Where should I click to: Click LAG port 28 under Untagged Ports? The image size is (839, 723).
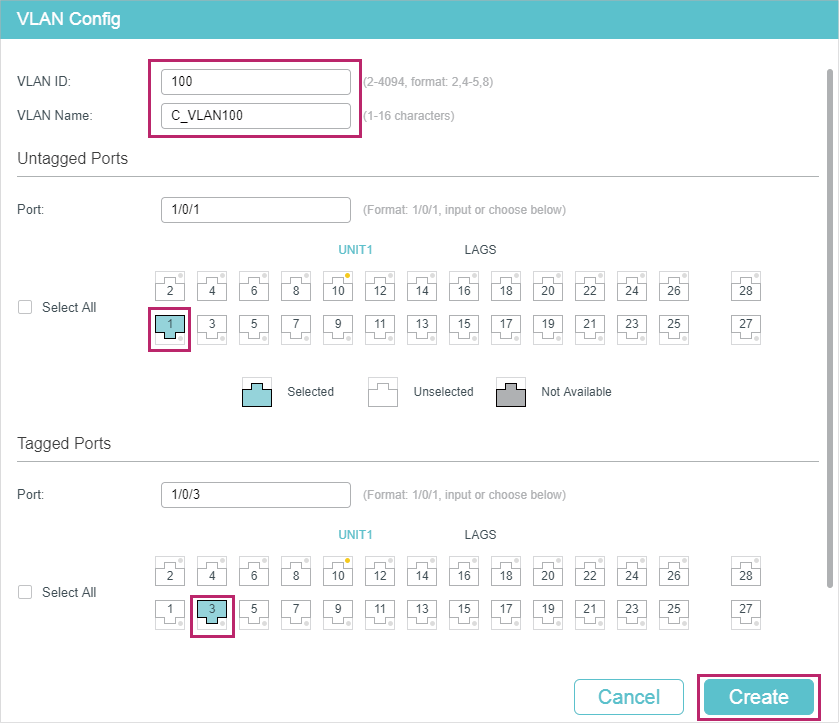(x=745, y=286)
